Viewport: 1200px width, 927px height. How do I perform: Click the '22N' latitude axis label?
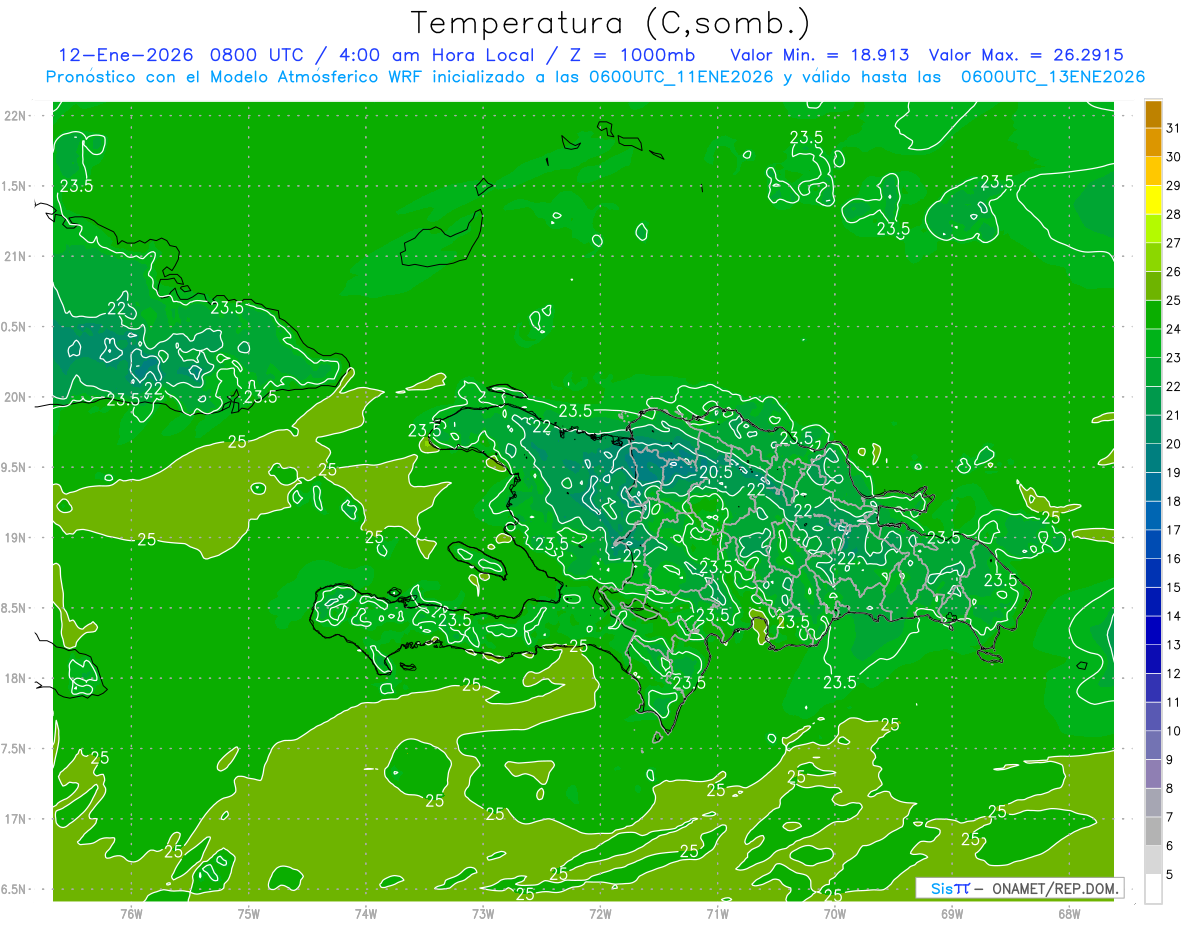(x=16, y=116)
